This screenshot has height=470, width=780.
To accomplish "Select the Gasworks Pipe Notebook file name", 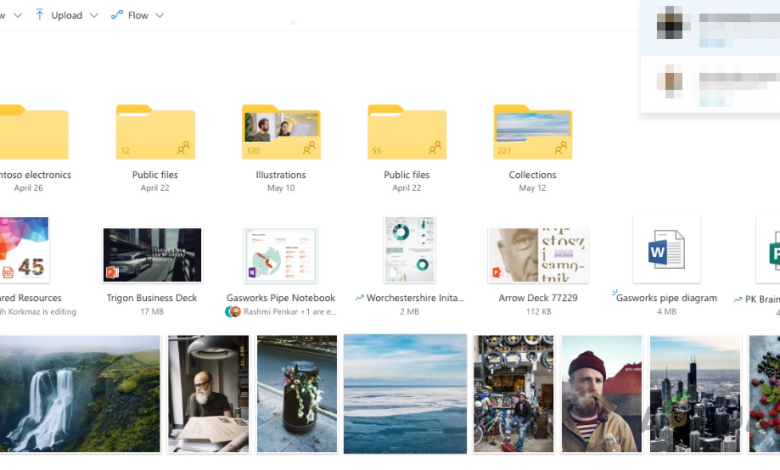I will tap(281, 298).
